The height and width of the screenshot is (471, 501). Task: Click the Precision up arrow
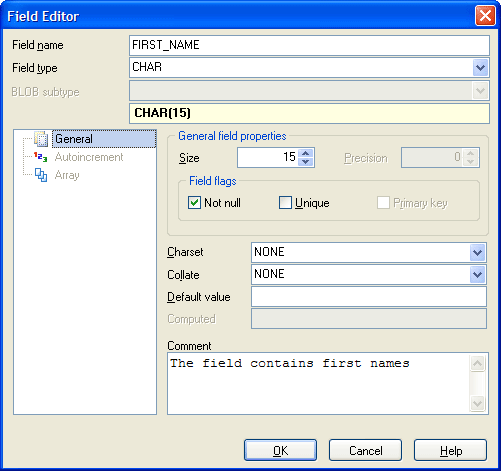470,153
